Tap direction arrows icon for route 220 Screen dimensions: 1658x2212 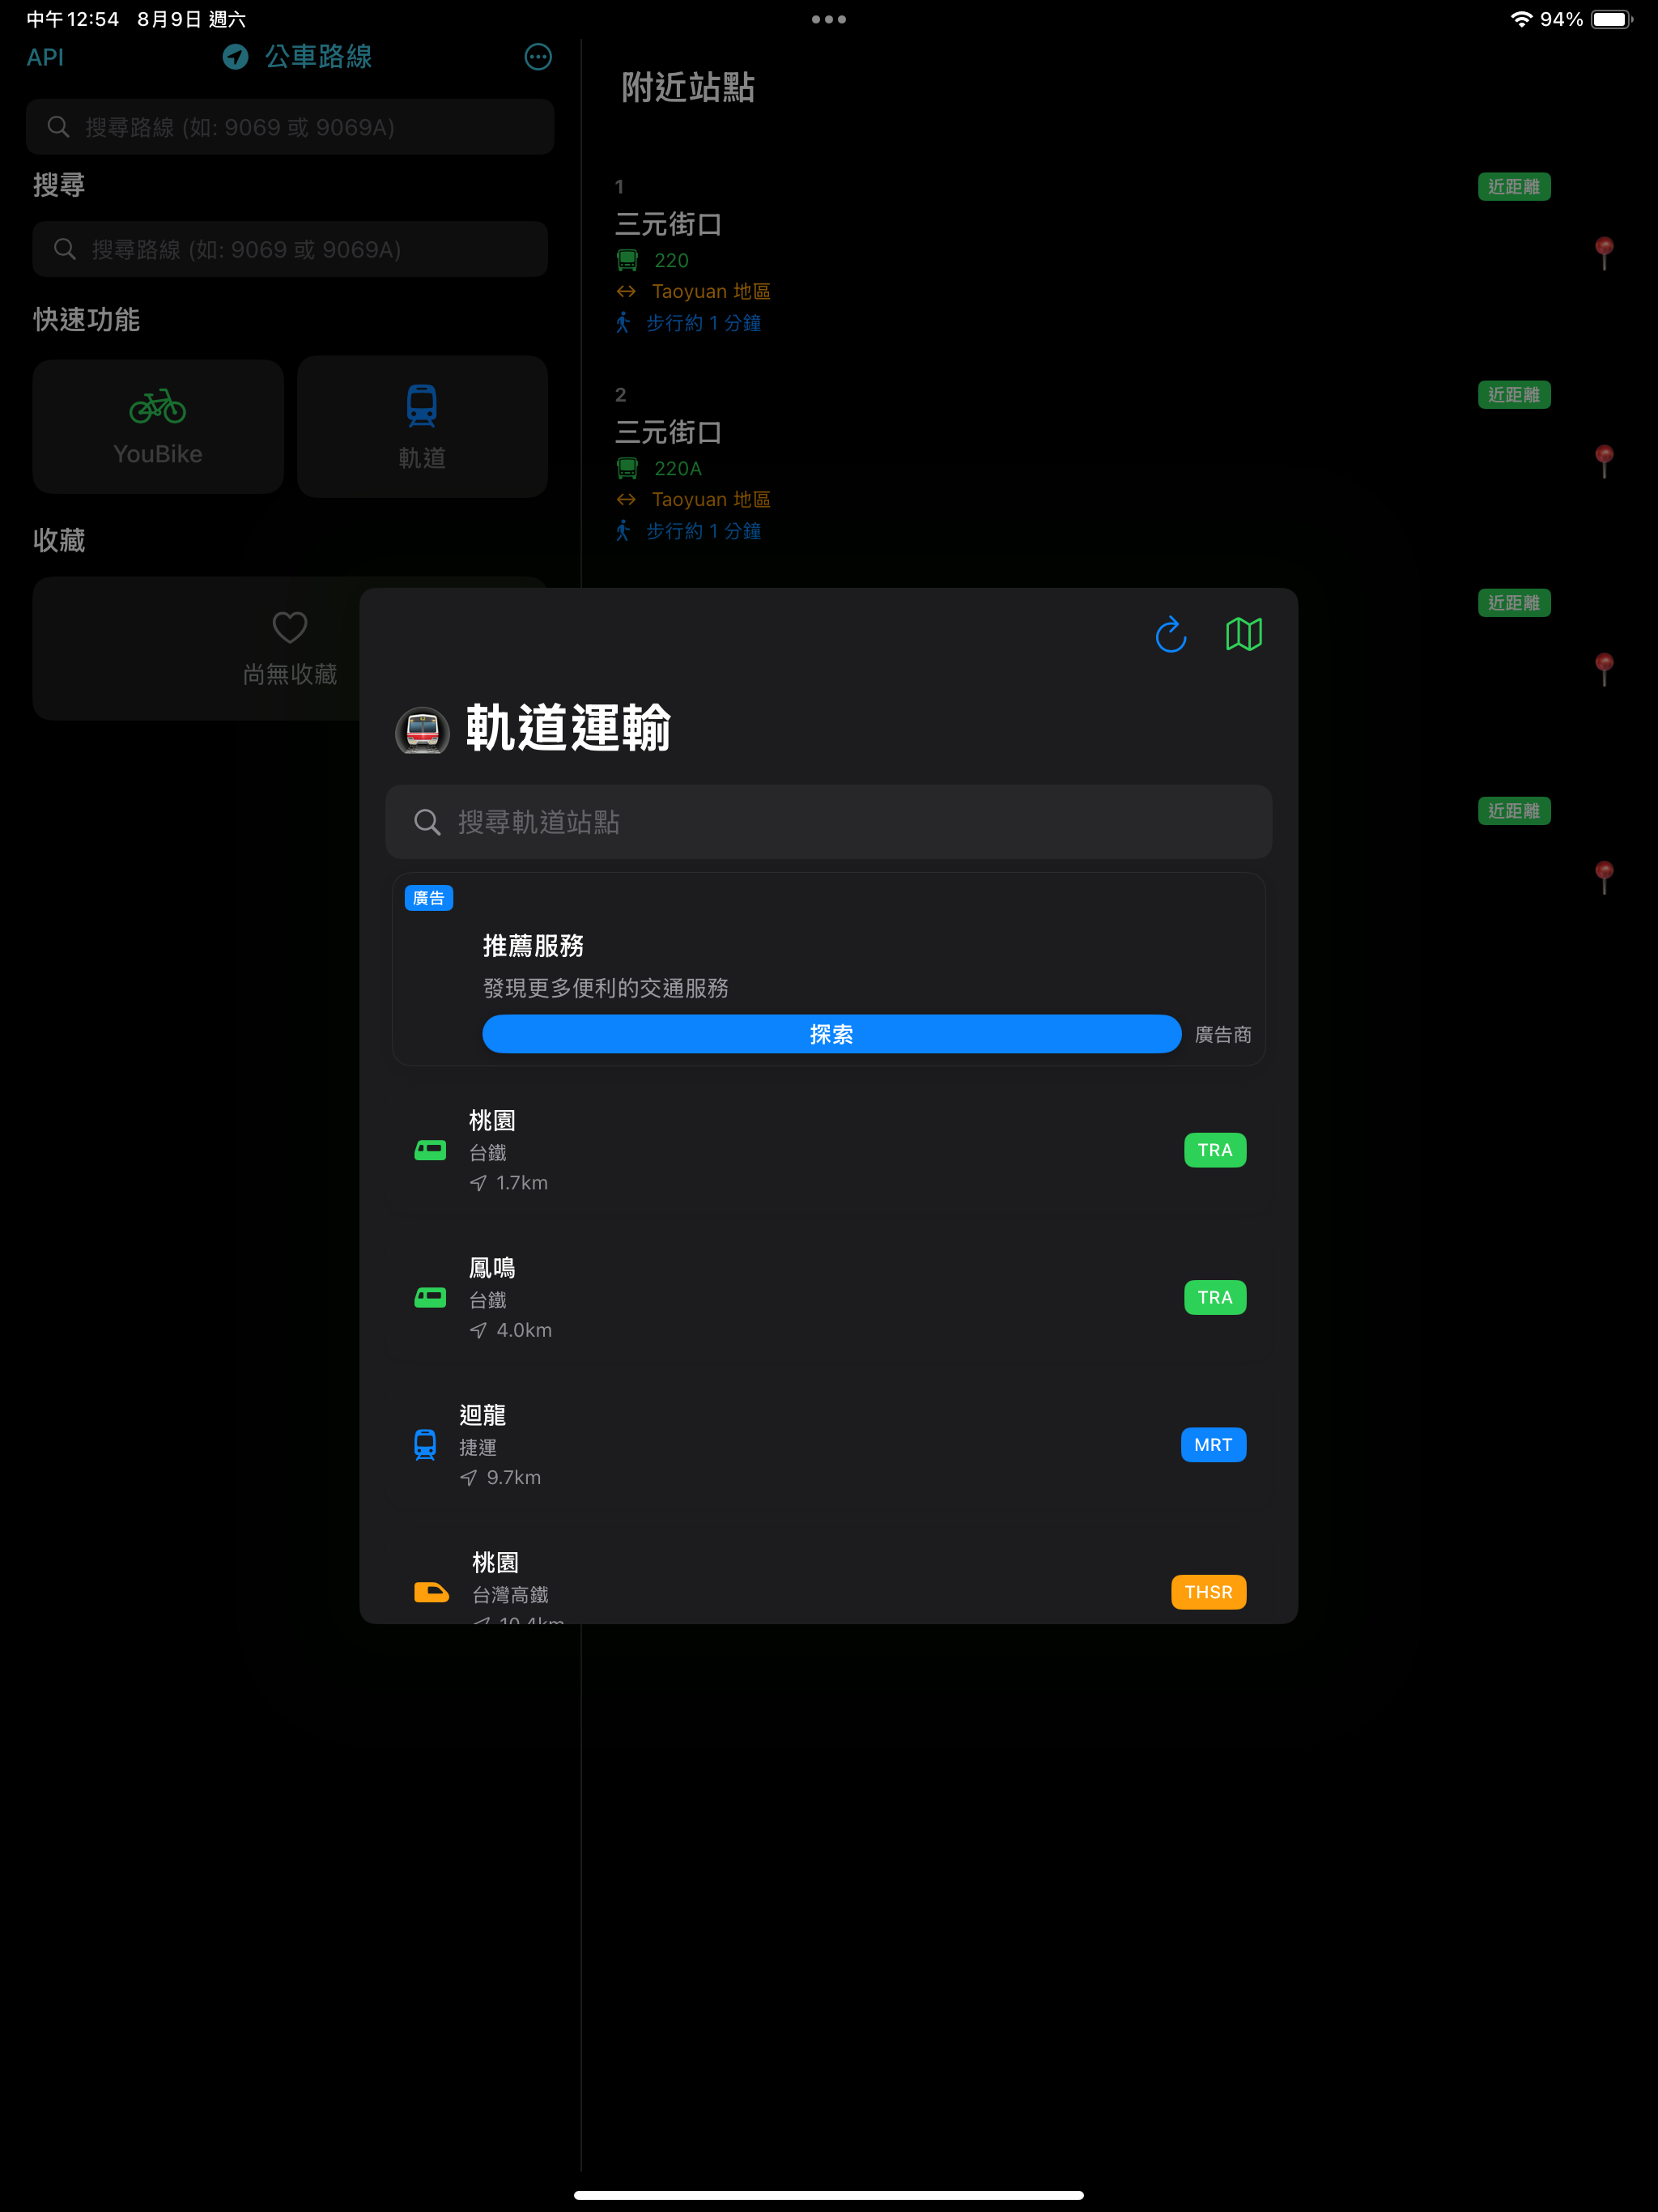(626, 292)
